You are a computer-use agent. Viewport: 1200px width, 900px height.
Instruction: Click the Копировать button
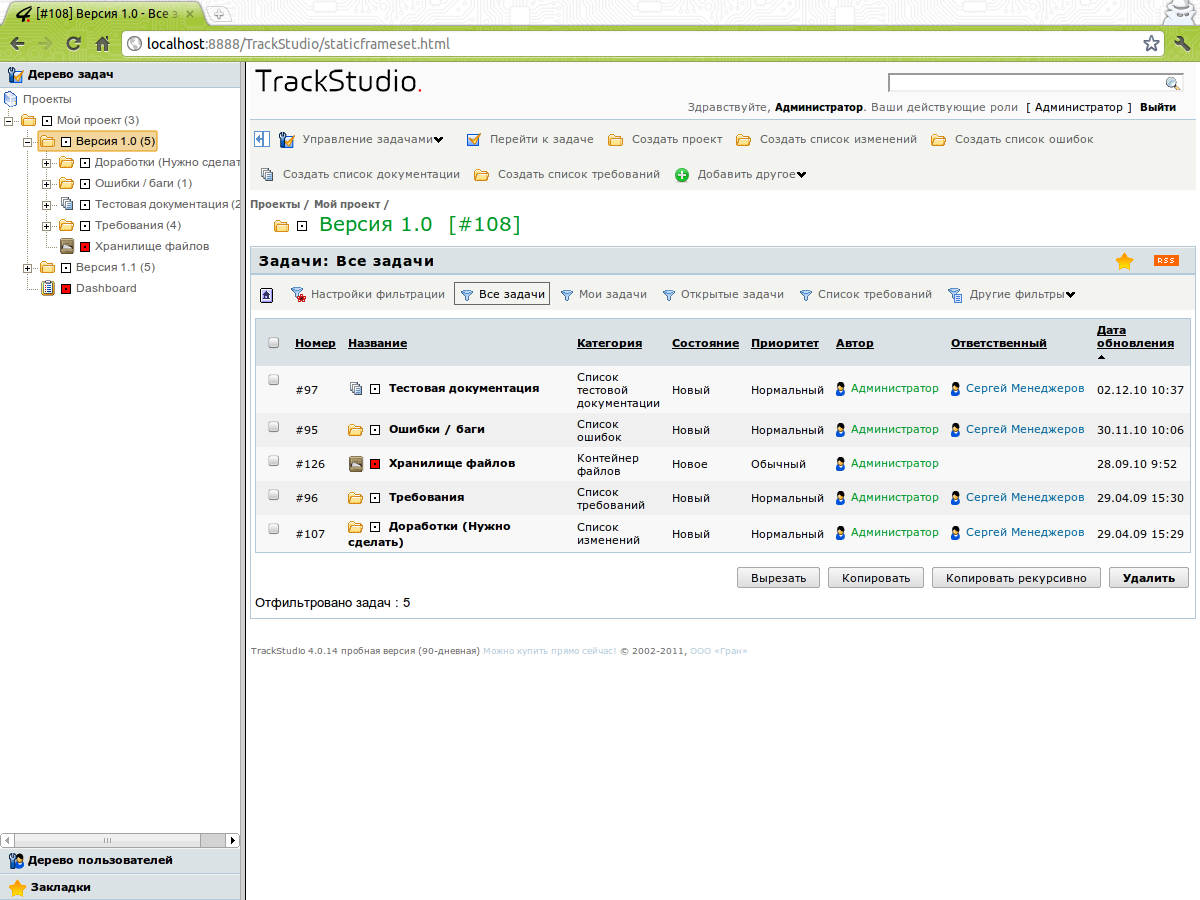coord(876,578)
